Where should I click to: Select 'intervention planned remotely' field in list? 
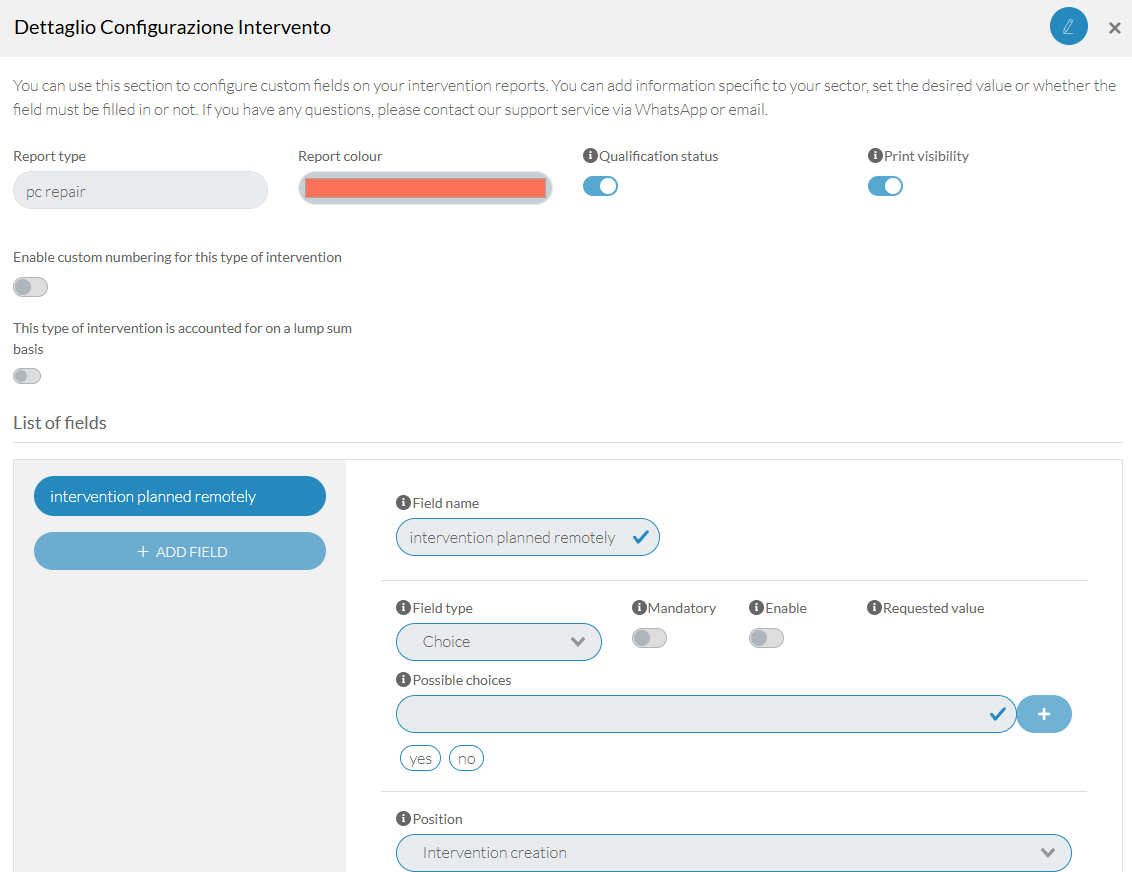tap(180, 496)
